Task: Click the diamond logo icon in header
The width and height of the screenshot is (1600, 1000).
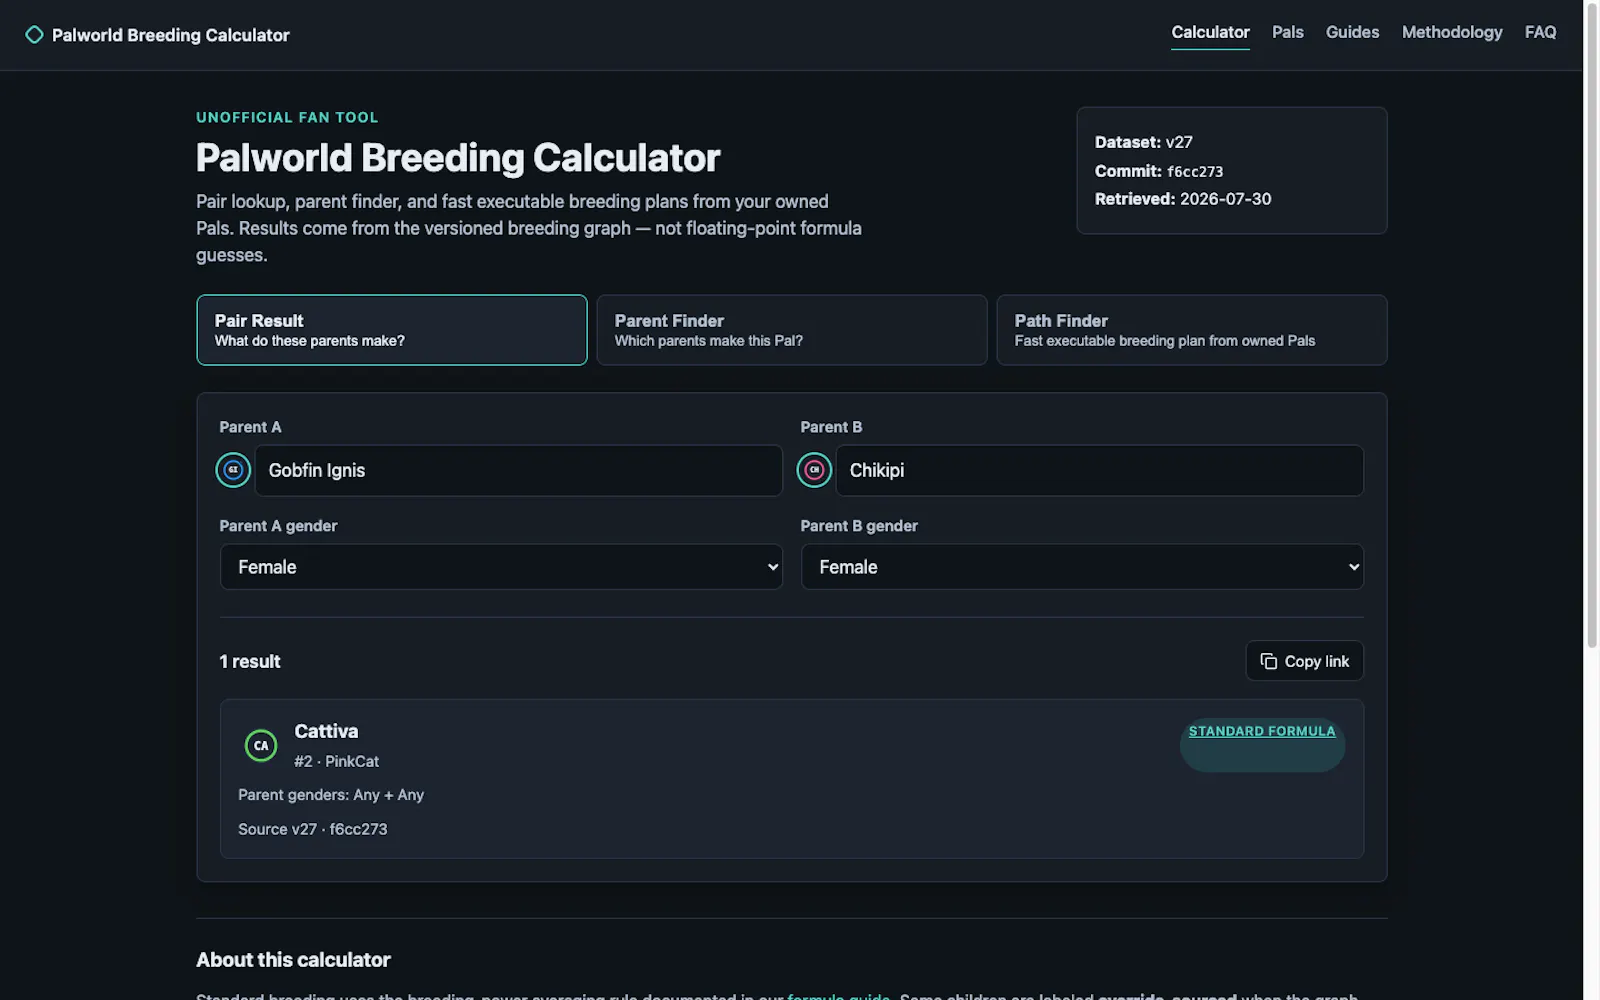Action: tap(34, 35)
